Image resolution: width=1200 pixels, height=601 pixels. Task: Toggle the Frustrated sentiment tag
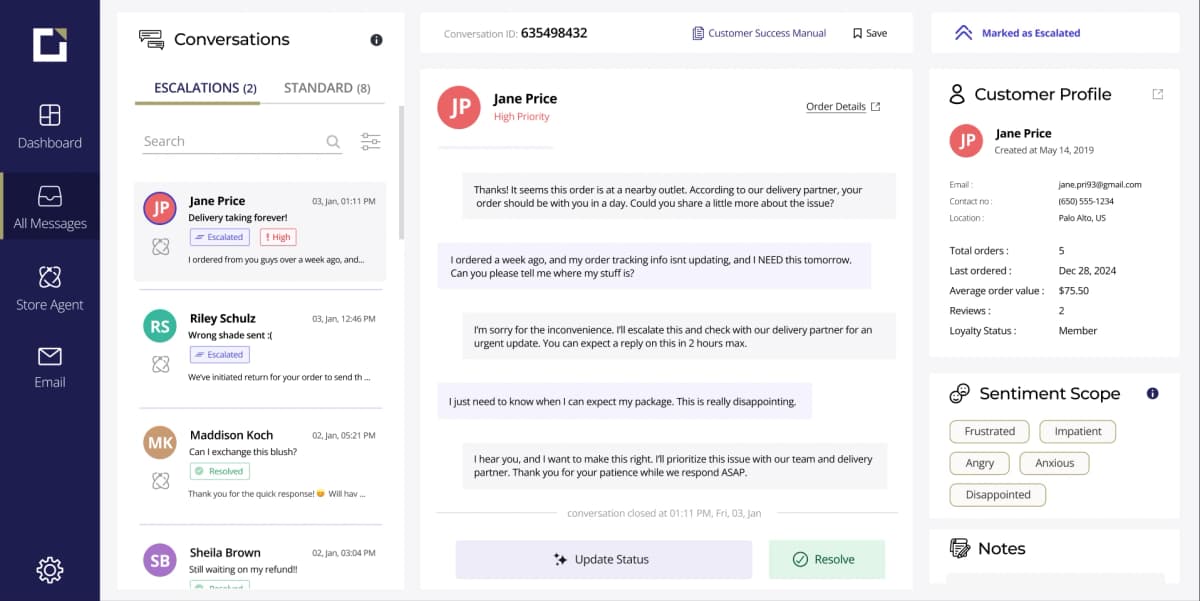pyautogui.click(x=989, y=432)
